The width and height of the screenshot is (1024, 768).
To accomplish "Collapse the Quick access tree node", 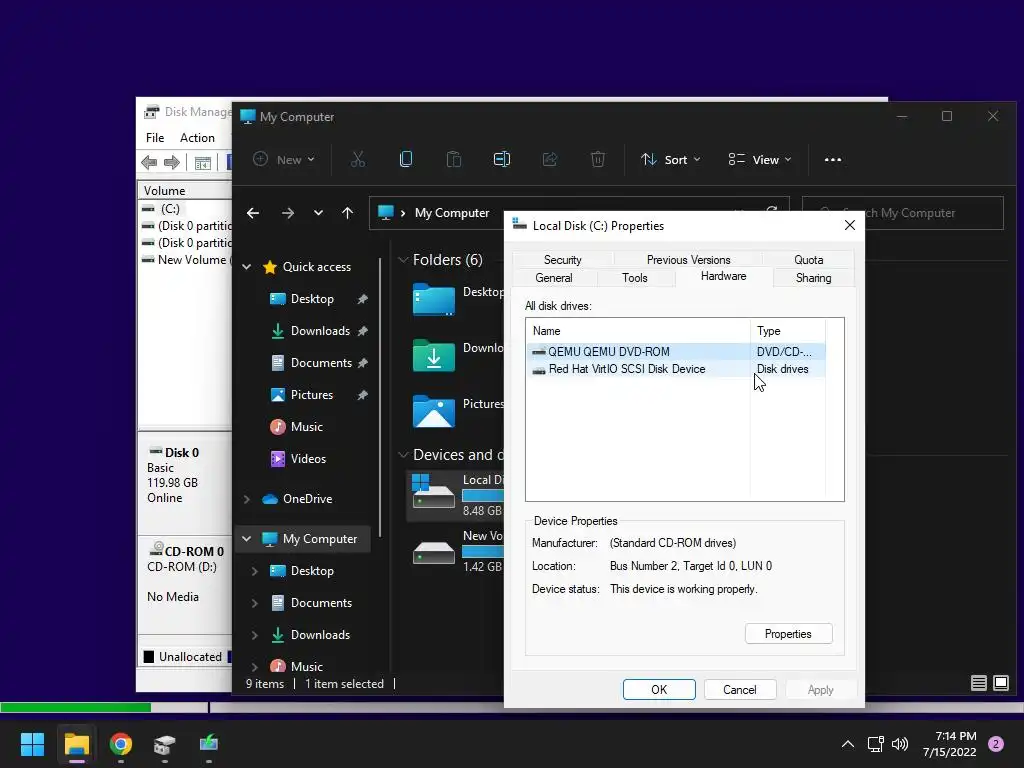I will [247, 267].
